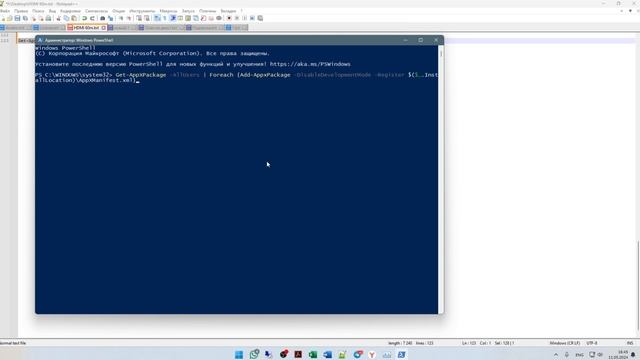The height and width of the screenshot is (360, 640).
Task: Open the Вкладки menu
Action: click(228, 11)
